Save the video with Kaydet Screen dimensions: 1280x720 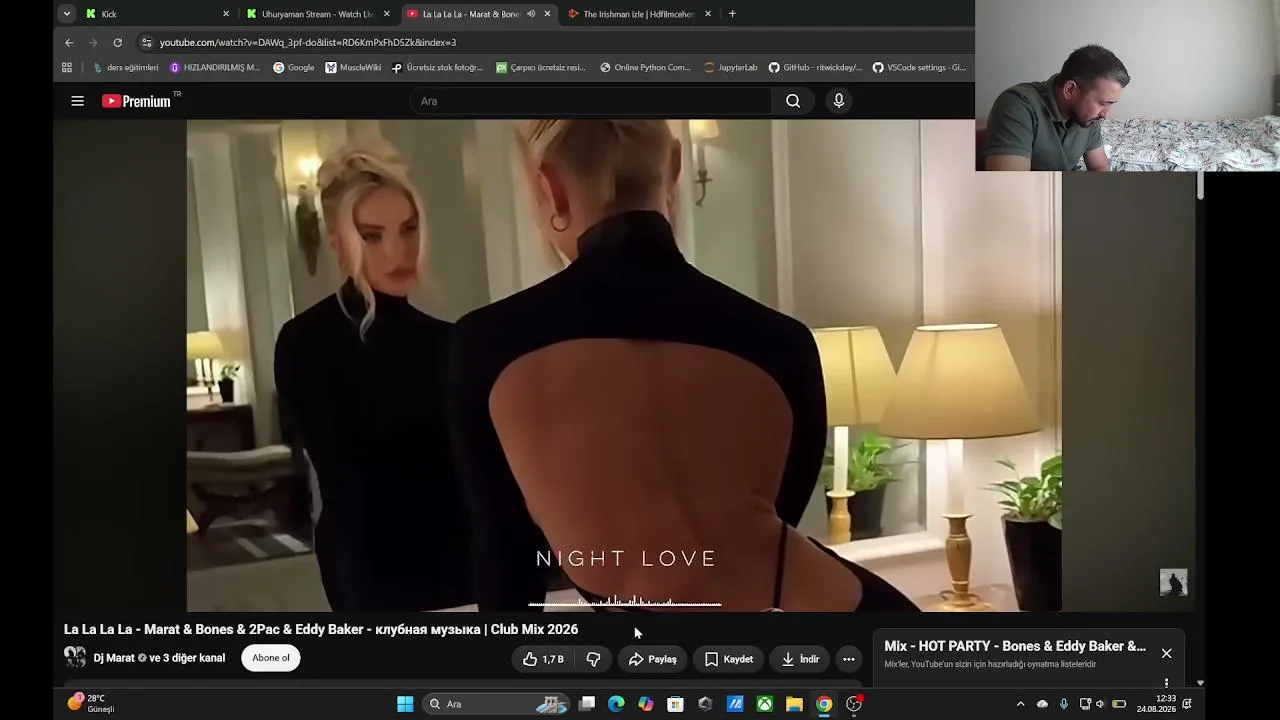[729, 659]
